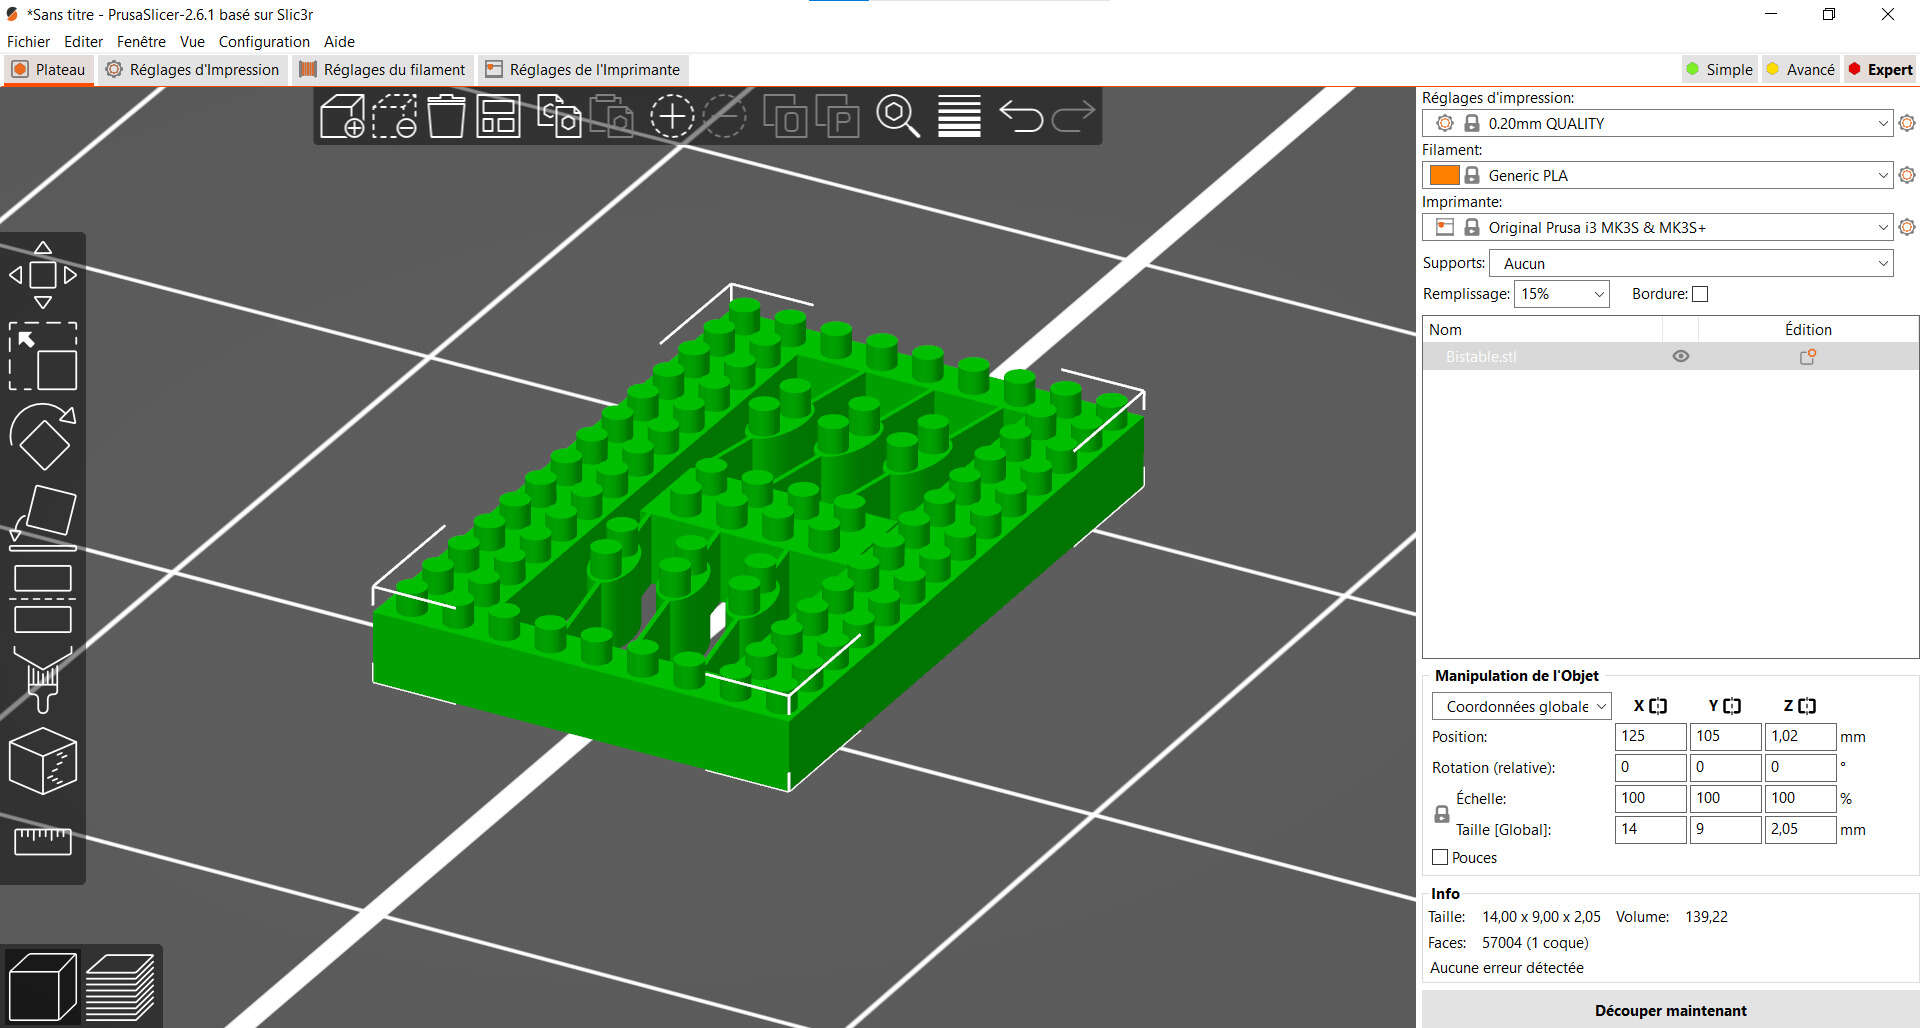Open the Coordonnées globales dropdown

[1521, 706]
